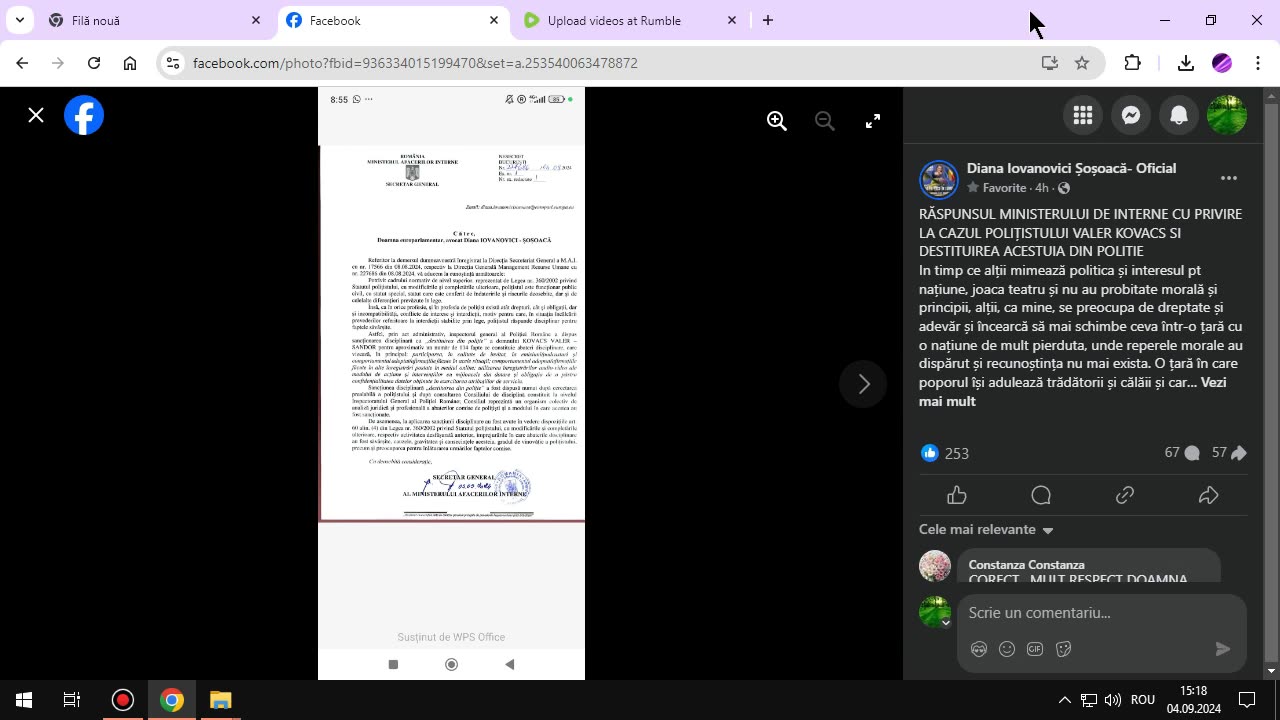Open 'Cele mai relevante' comment sorting dropdown

986,530
